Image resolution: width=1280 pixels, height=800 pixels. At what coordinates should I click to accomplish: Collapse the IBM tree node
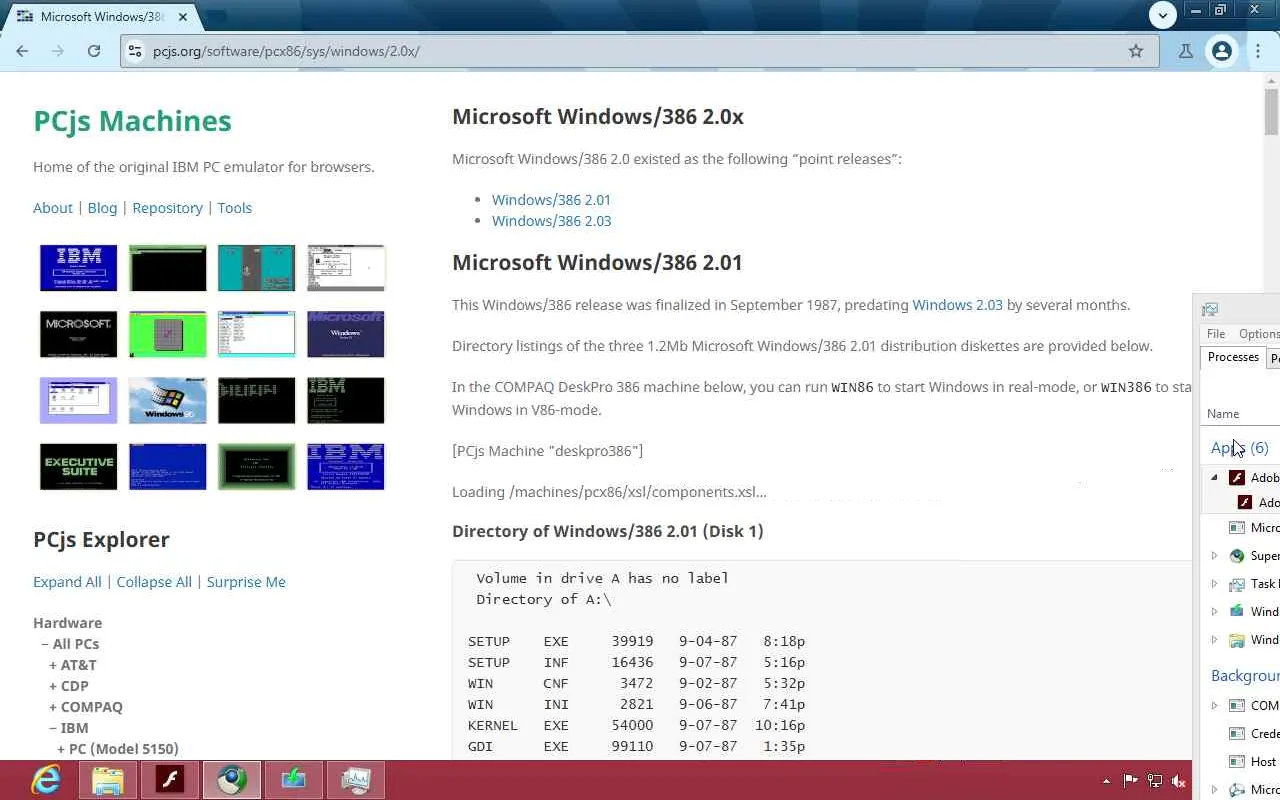53,728
